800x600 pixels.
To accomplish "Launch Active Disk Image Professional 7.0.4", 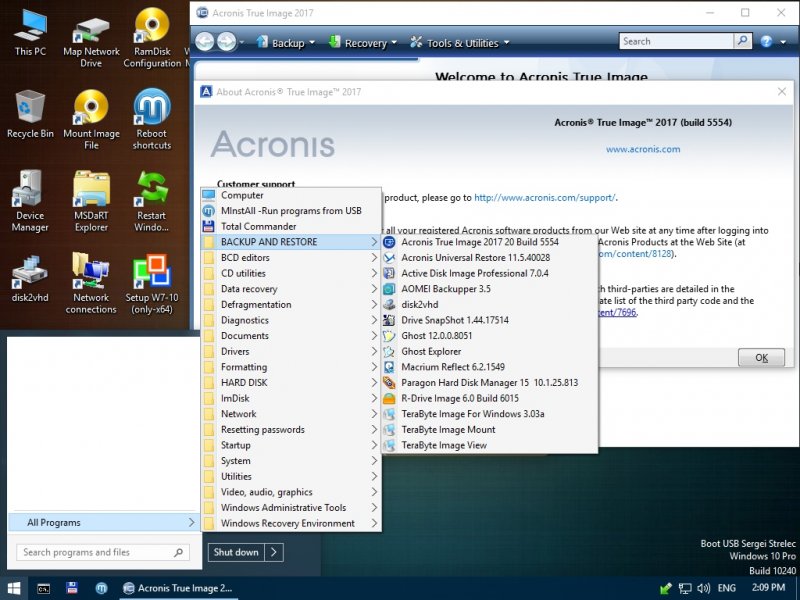I will tap(489, 273).
